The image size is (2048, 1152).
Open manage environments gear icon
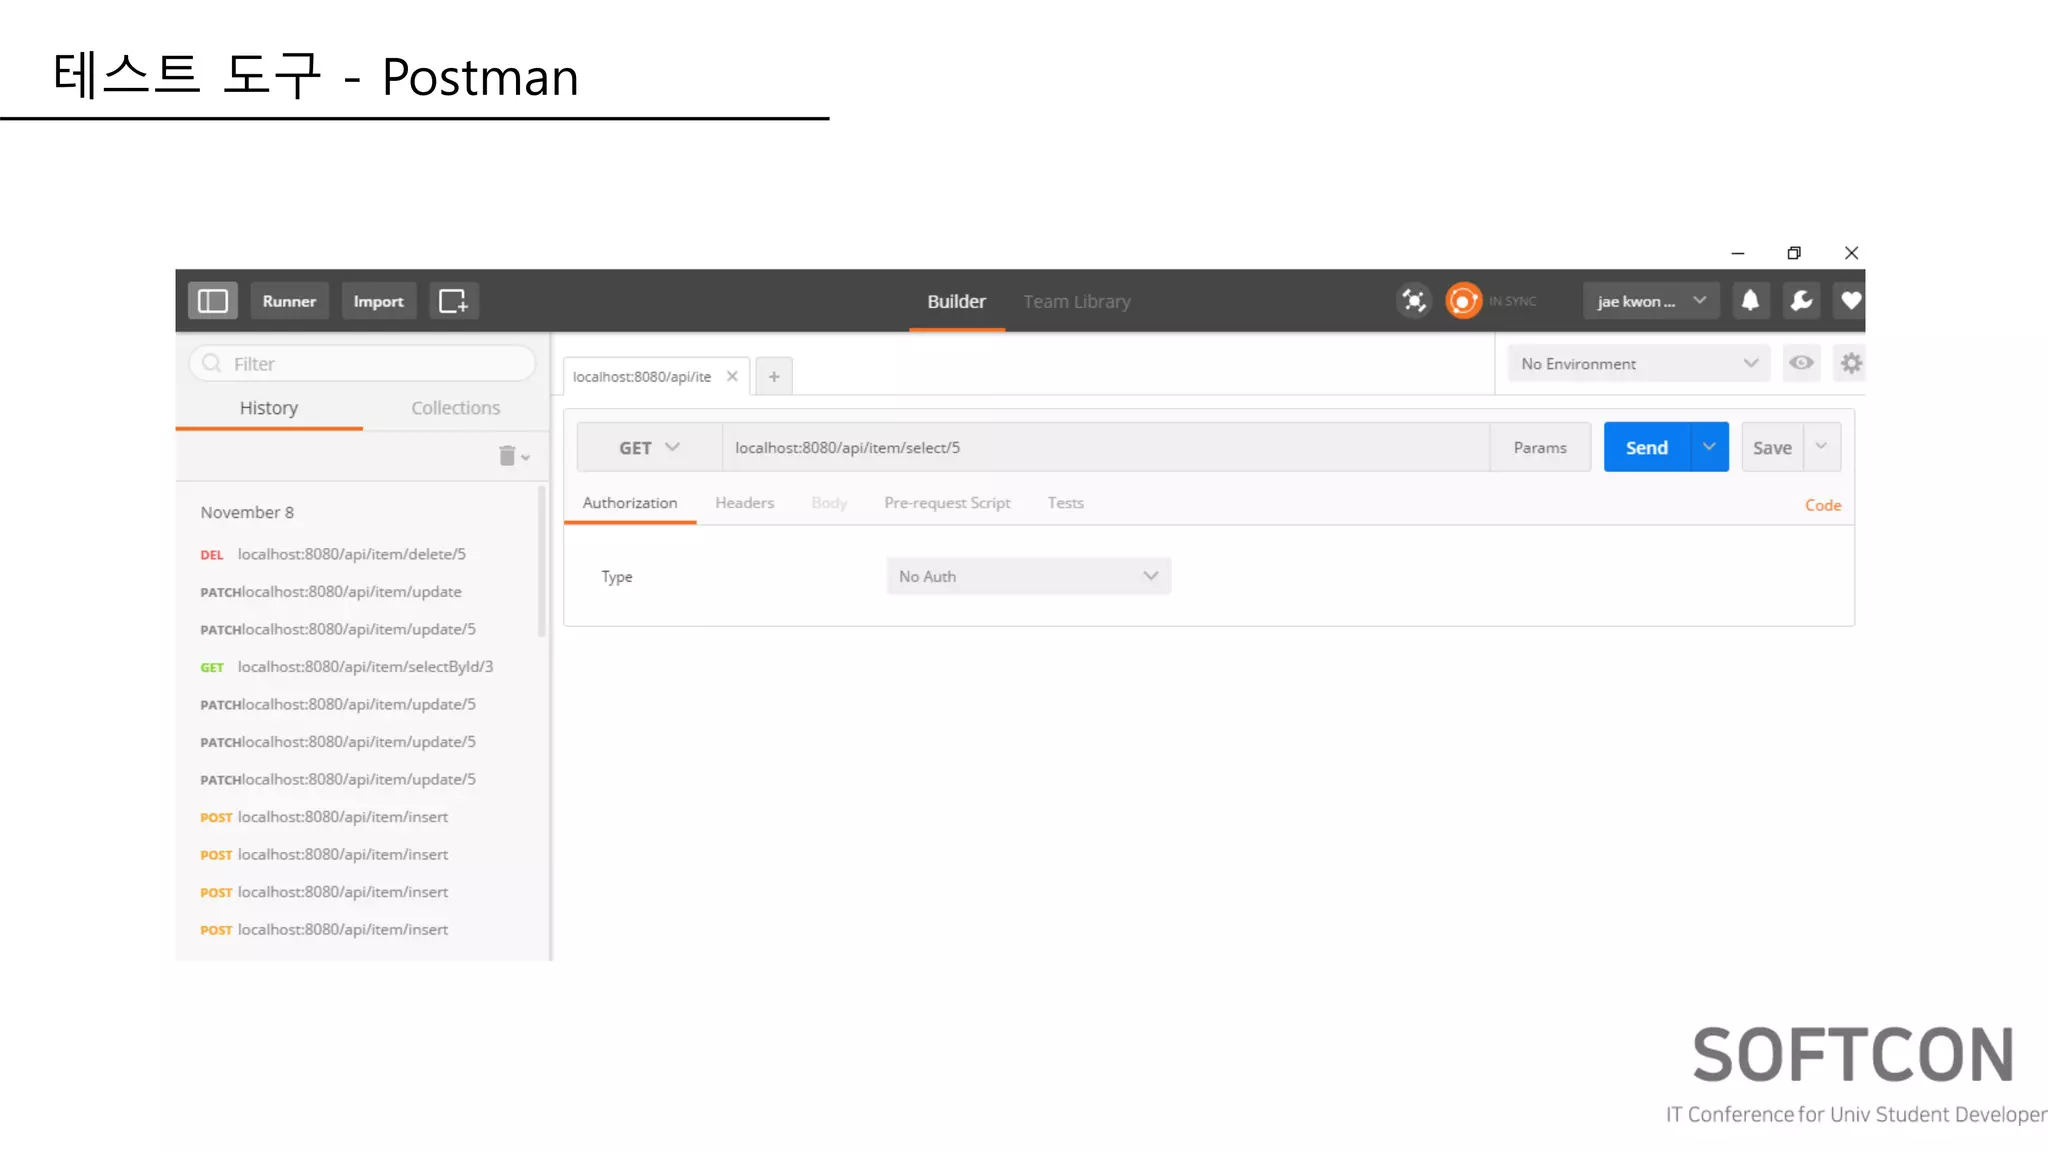(x=1851, y=363)
